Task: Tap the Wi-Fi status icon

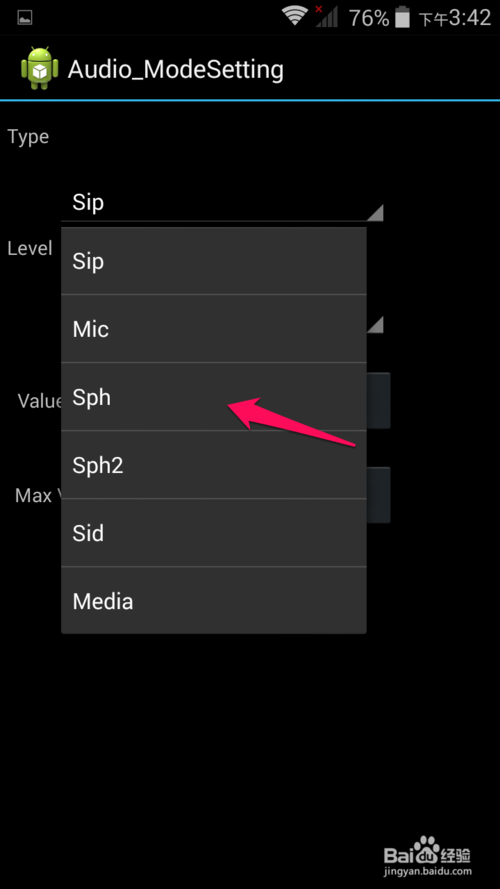Action: 295,16
